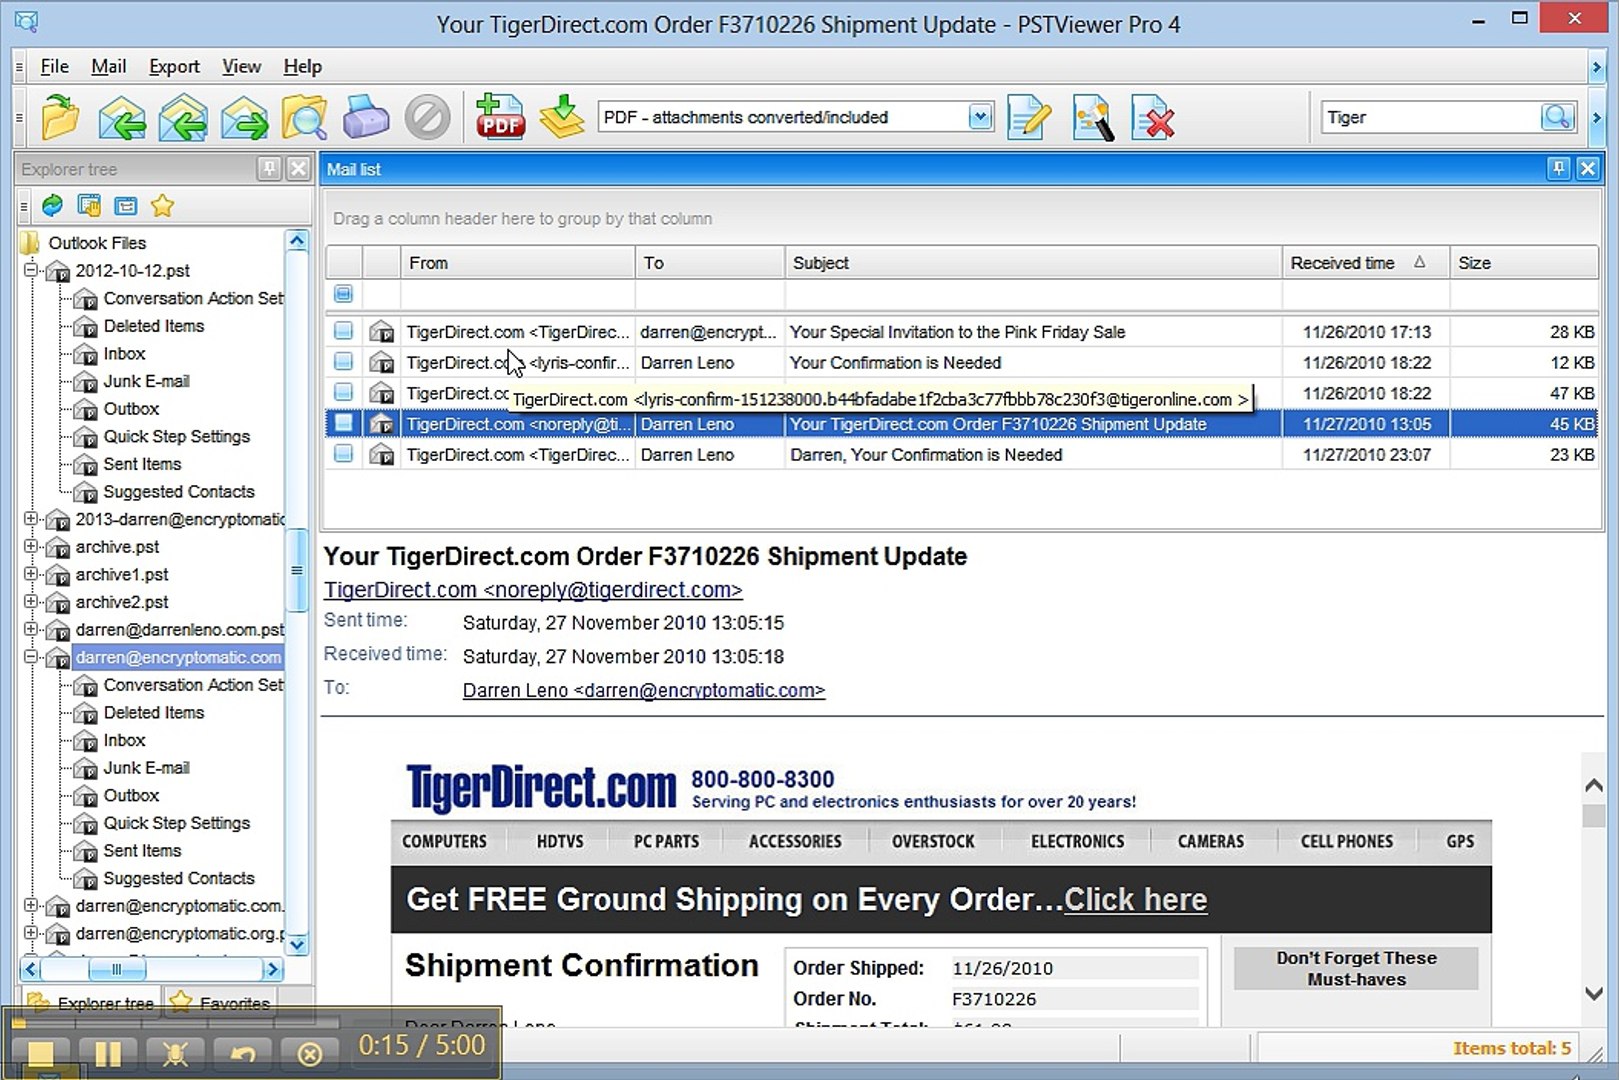
Task: Export email with the PDF icon
Action: click(501, 117)
